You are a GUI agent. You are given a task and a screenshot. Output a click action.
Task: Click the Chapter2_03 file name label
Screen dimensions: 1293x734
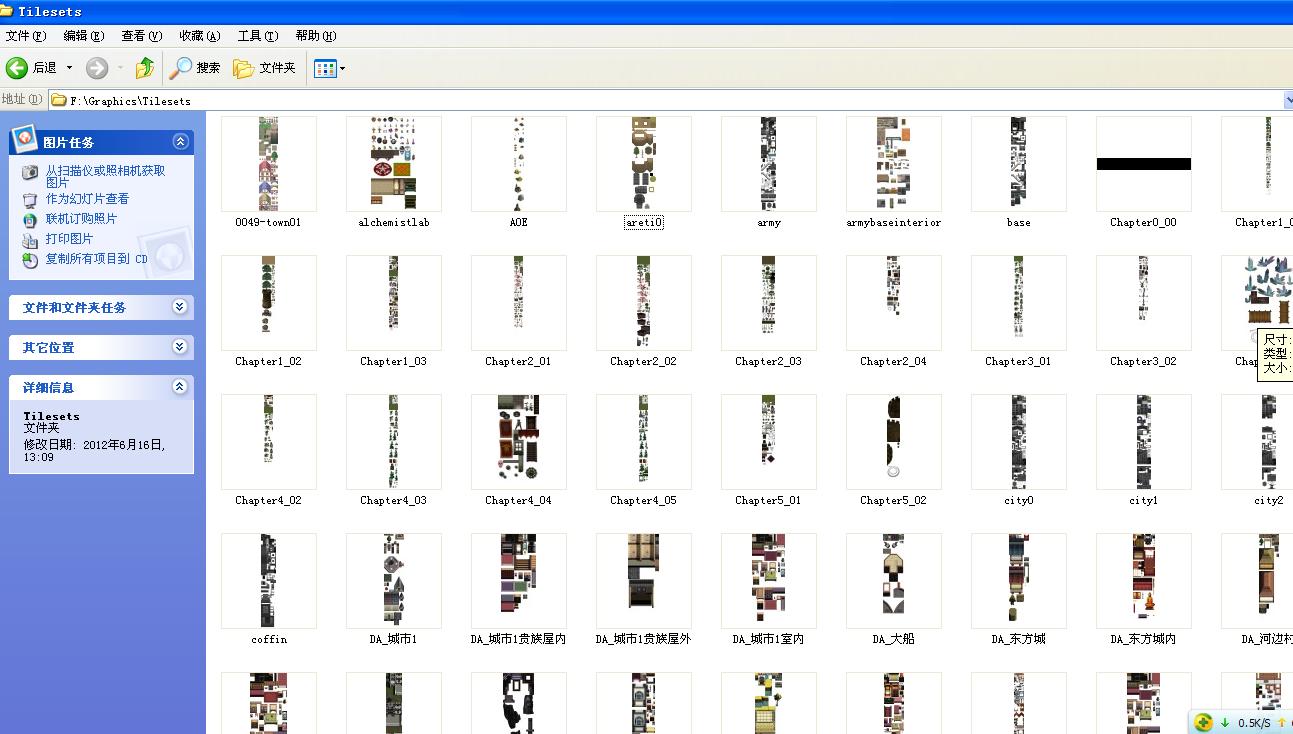(769, 362)
